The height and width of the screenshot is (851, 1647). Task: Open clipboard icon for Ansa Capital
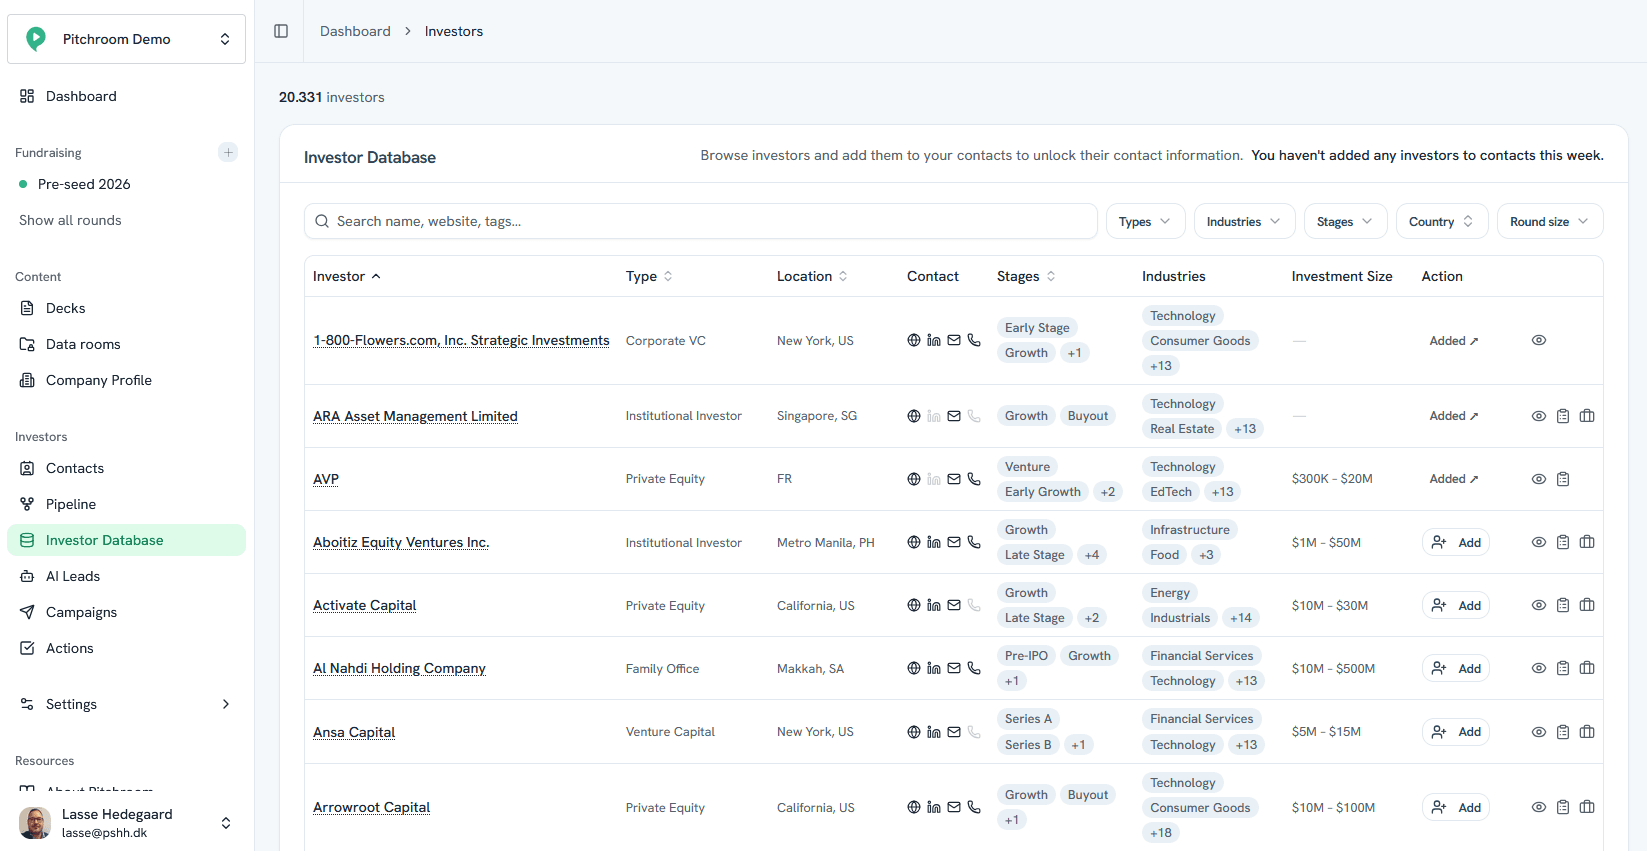click(1563, 732)
